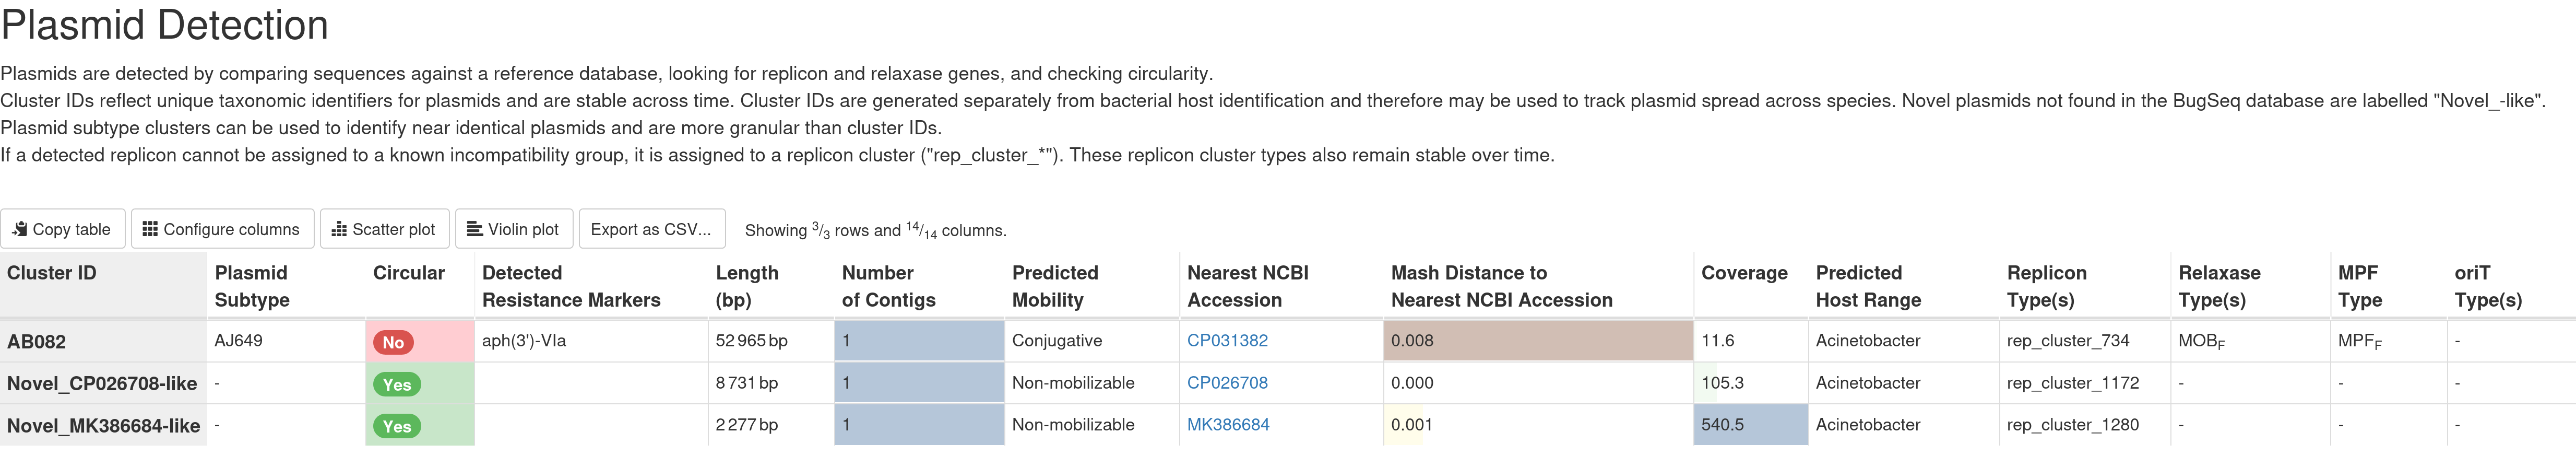Viewport: 2576px width, 467px height.
Task: Click the 540.5 coverage cell
Action: [x=1750, y=425]
